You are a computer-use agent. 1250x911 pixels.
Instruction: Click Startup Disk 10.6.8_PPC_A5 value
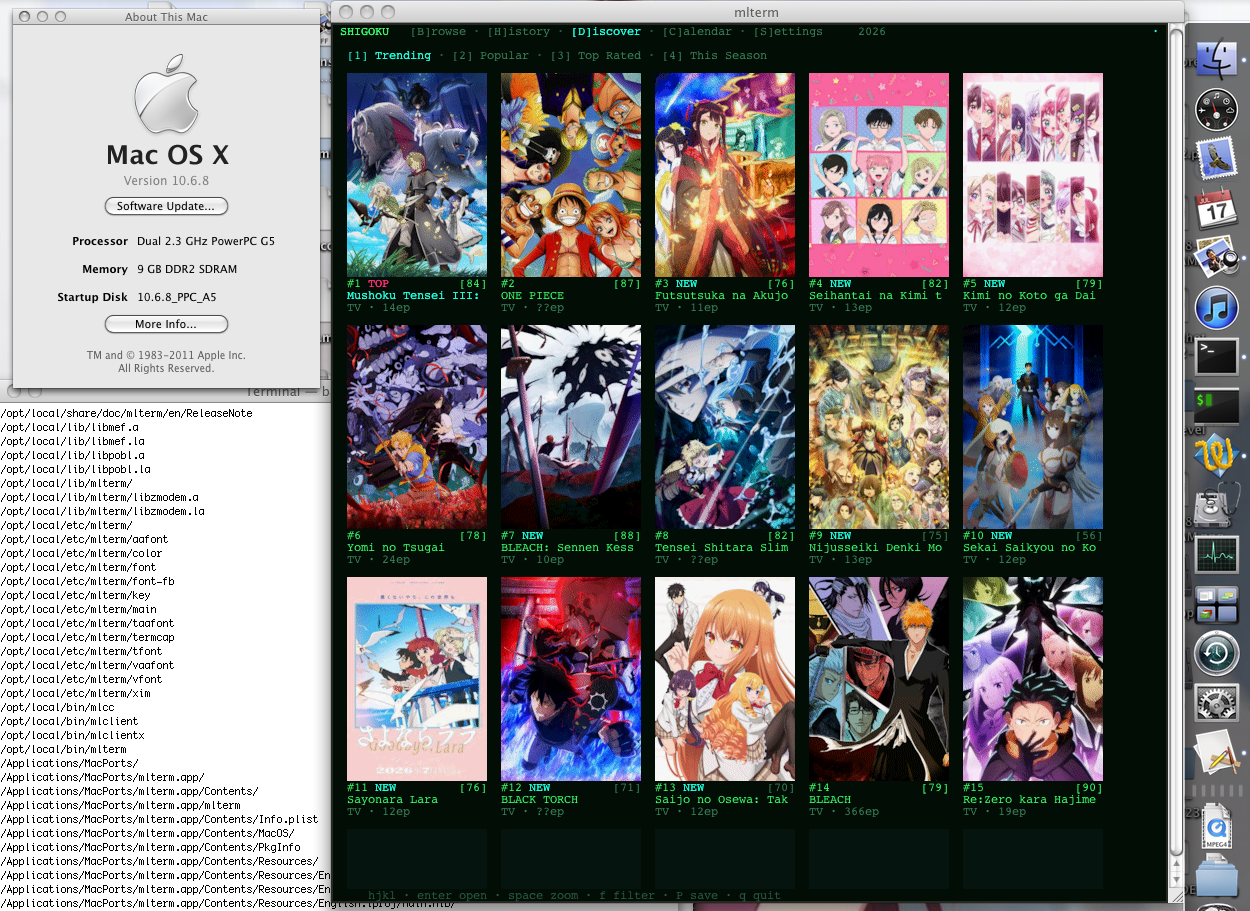click(177, 297)
